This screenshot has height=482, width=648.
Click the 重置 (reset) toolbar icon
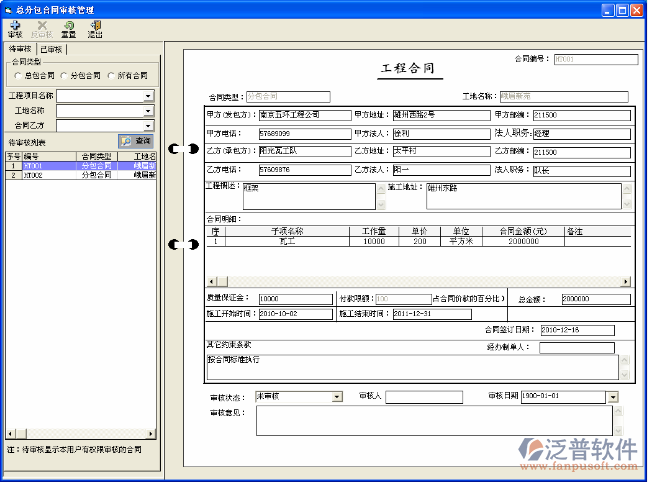click(x=68, y=28)
